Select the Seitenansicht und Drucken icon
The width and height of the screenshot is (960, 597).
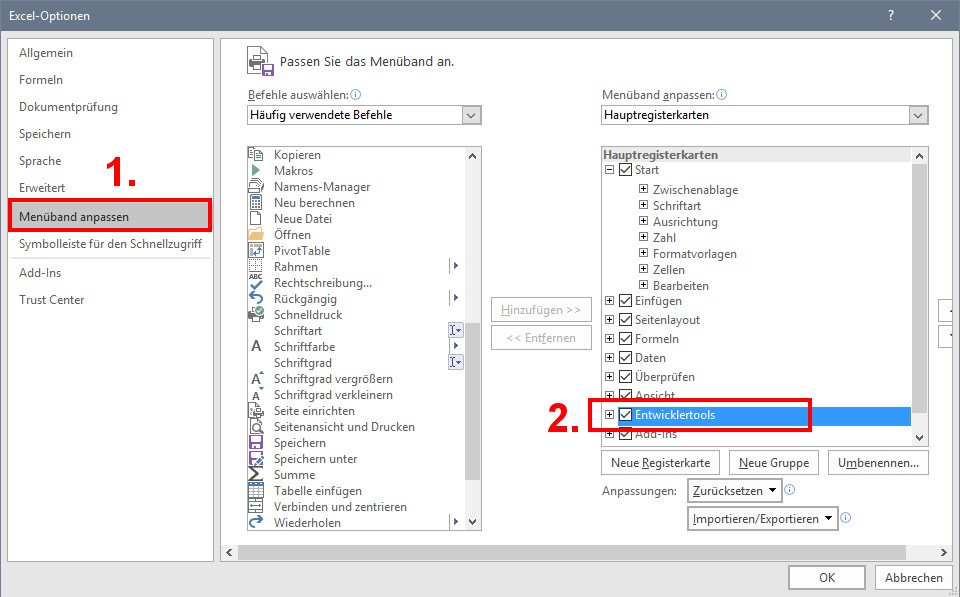(256, 426)
